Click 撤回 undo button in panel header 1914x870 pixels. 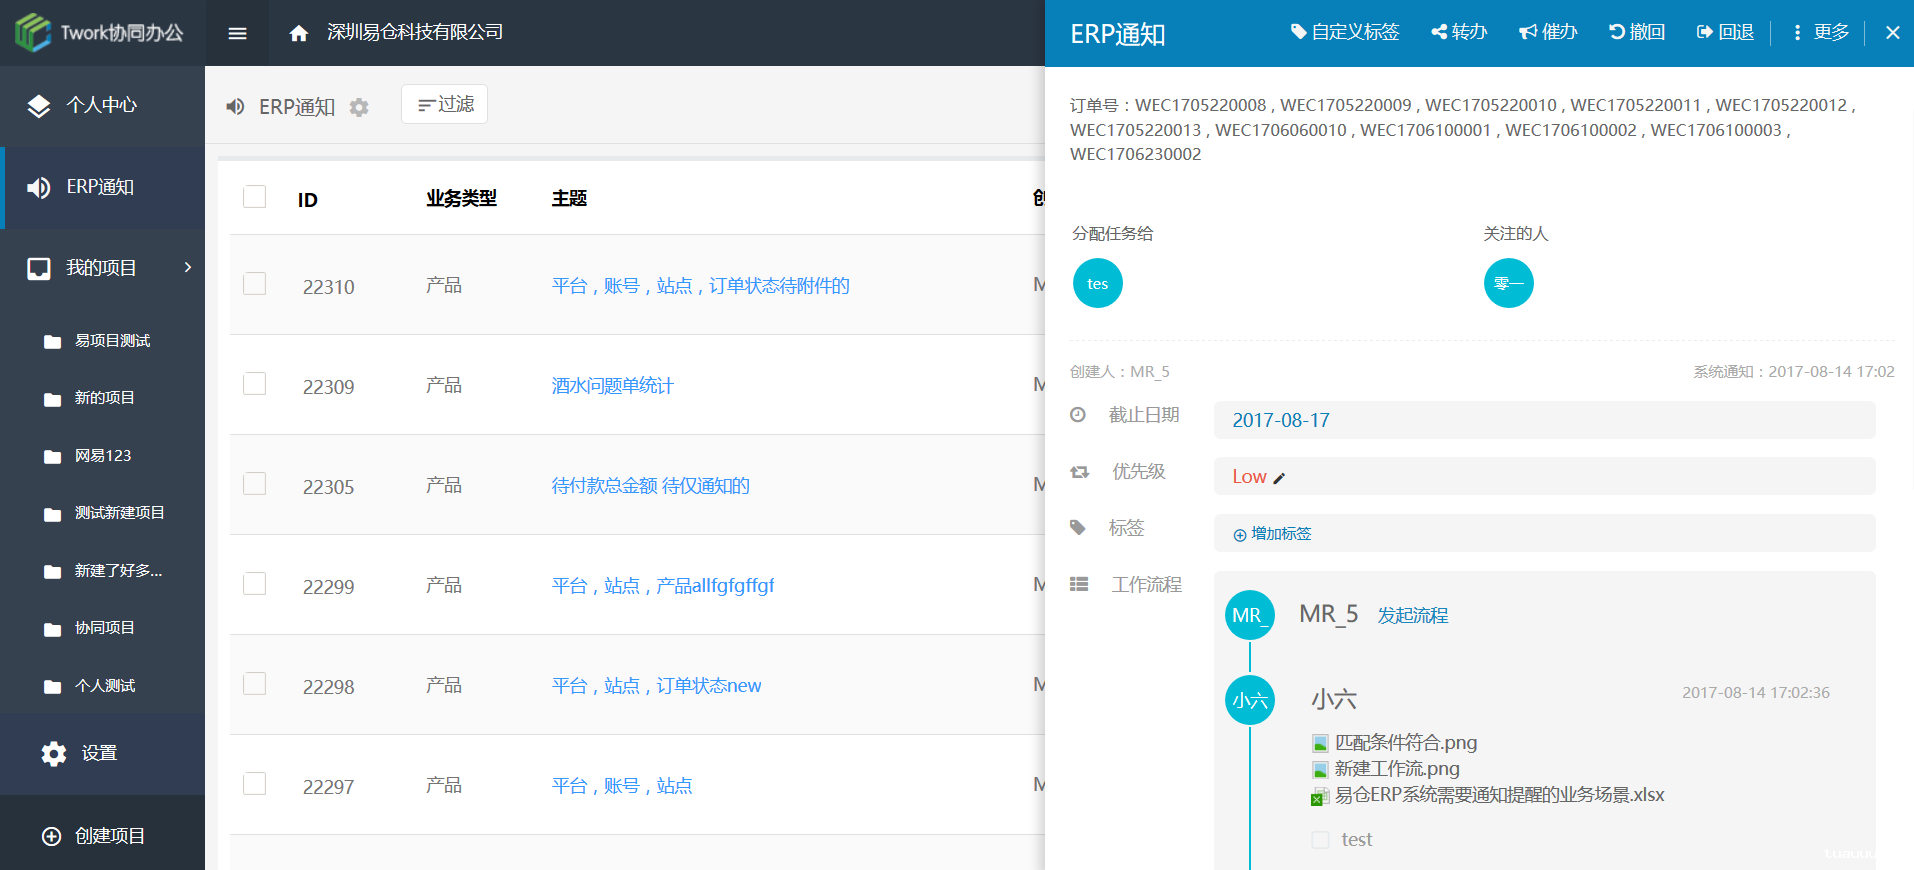[1636, 32]
